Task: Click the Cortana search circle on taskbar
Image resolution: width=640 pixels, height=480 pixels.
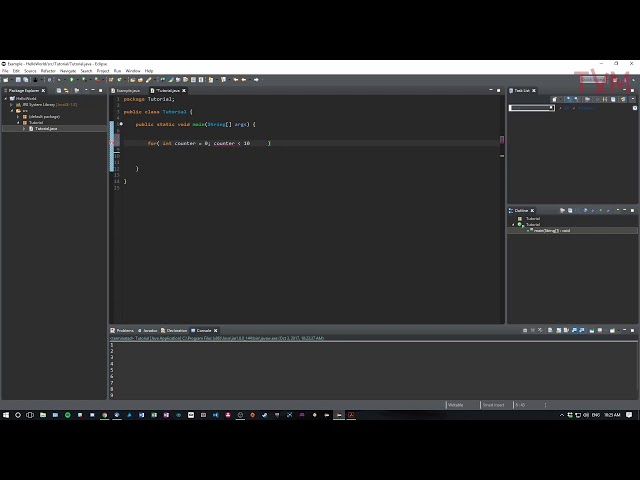Action: 18,415
